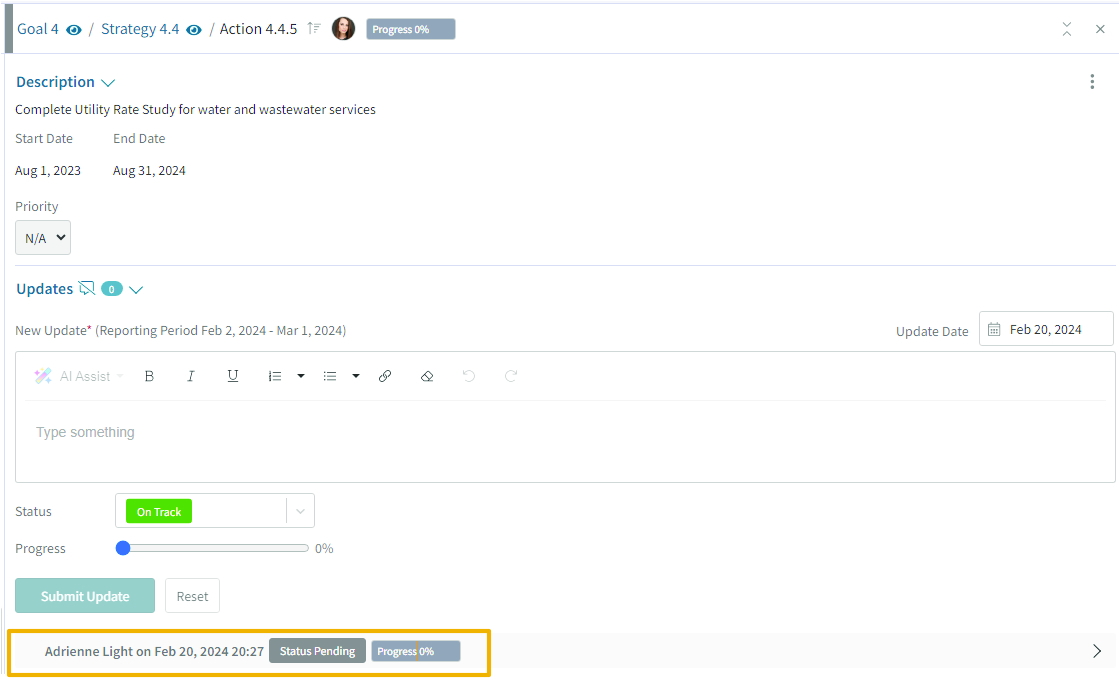Apply italic formatting

[x=191, y=376]
